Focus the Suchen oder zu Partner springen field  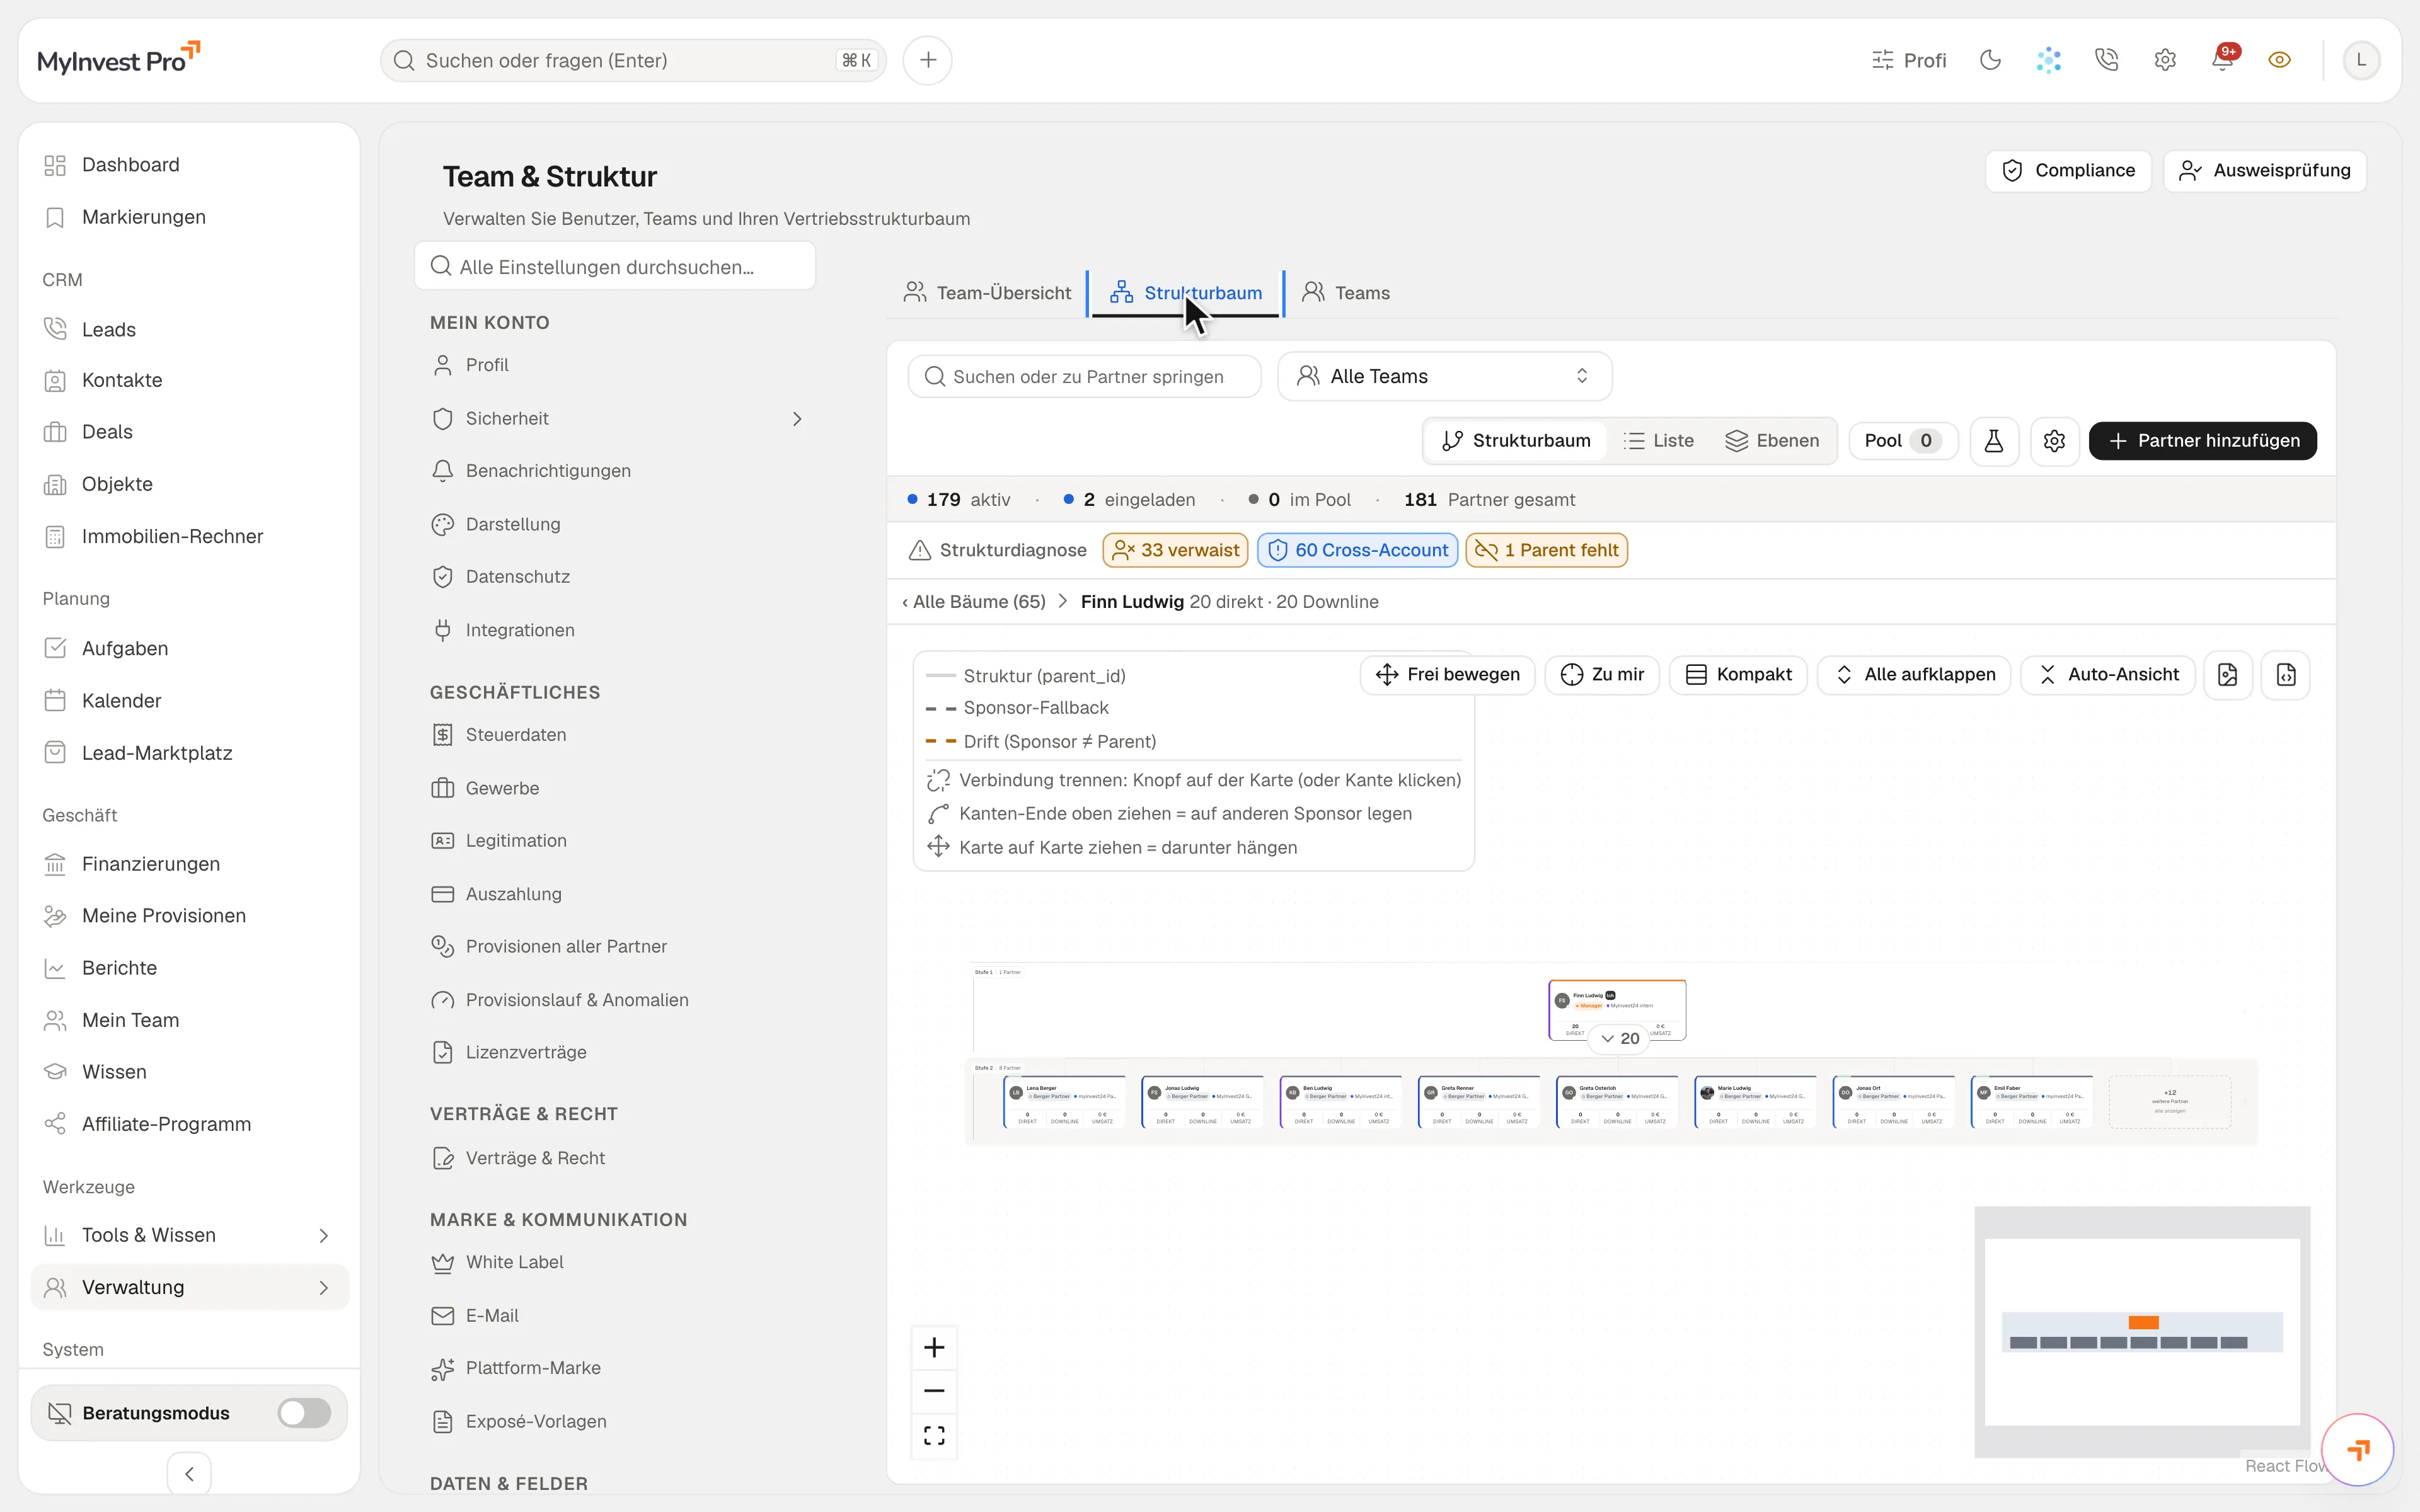pyautogui.click(x=1084, y=376)
